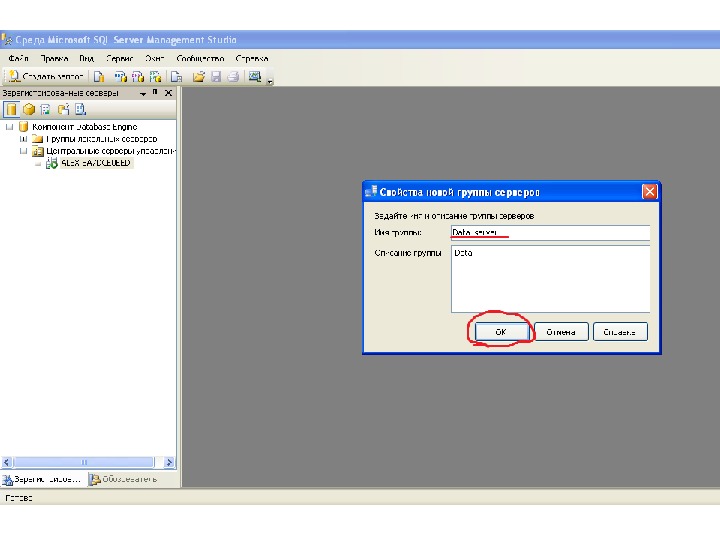Screen dimensions: 720x540
Task: Open the Справка menu
Action: (x=252, y=58)
